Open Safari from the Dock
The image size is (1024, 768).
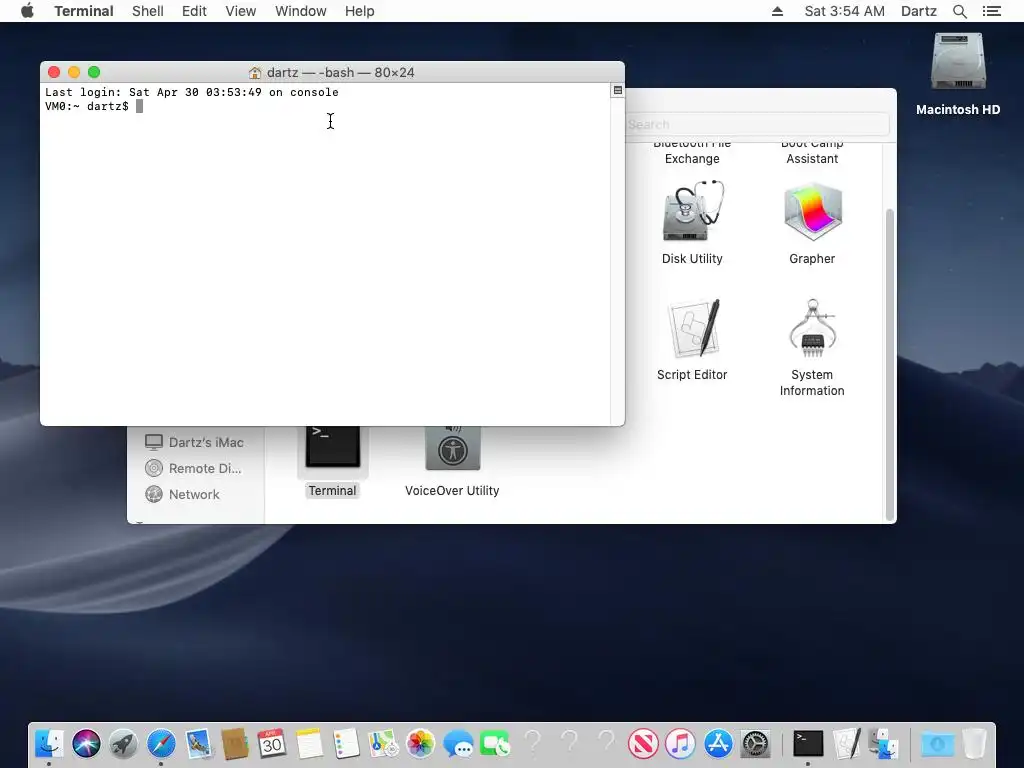pos(161,744)
